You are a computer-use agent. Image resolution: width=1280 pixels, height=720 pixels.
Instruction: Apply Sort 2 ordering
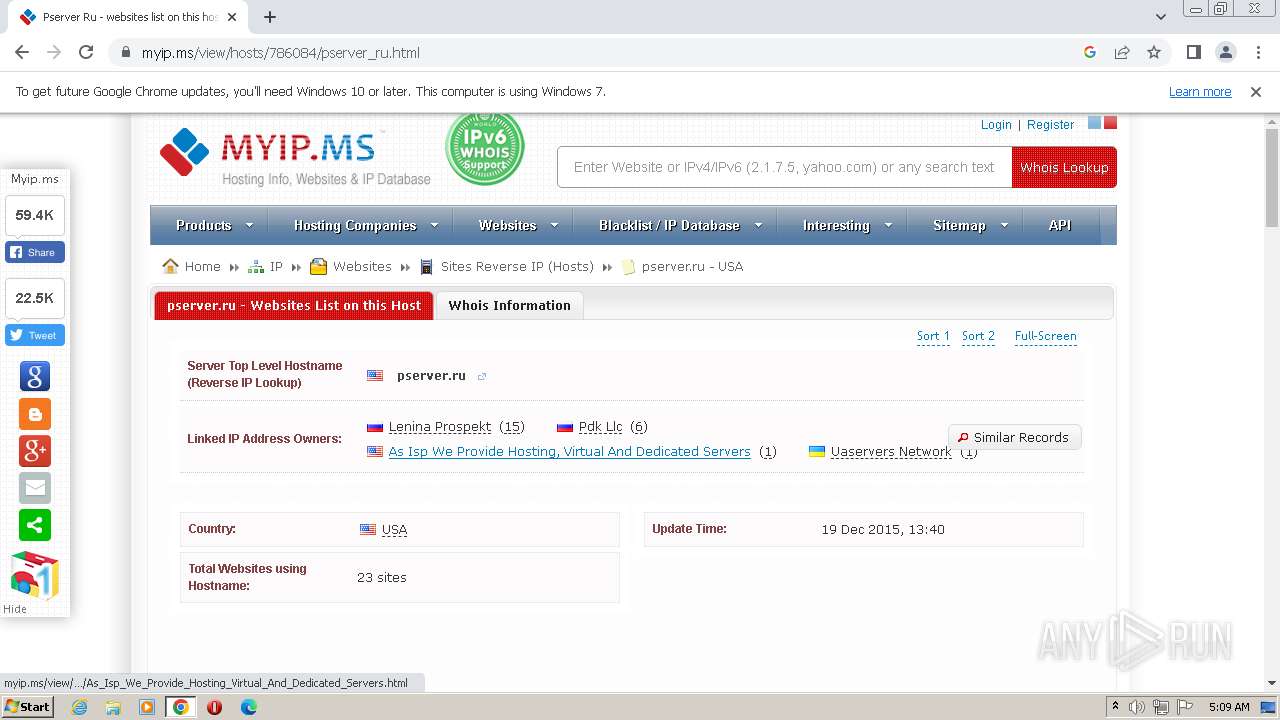pos(978,336)
